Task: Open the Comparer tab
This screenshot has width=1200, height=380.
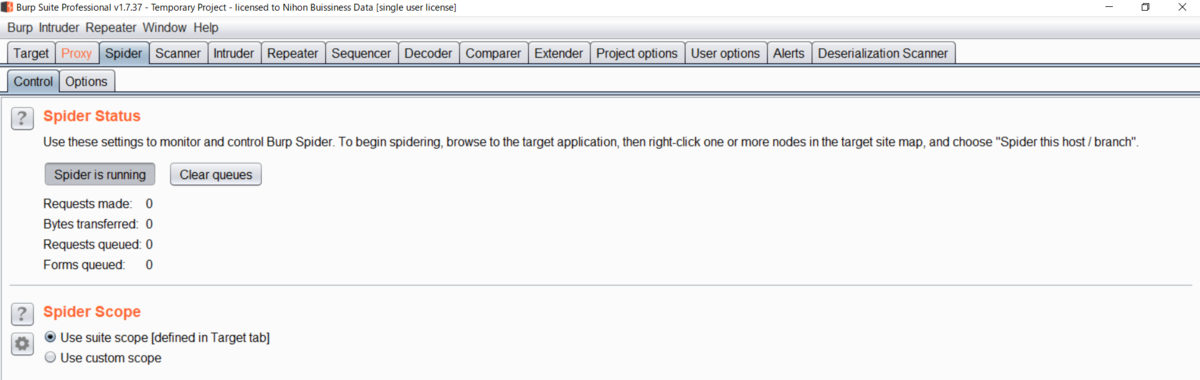Action: point(493,53)
